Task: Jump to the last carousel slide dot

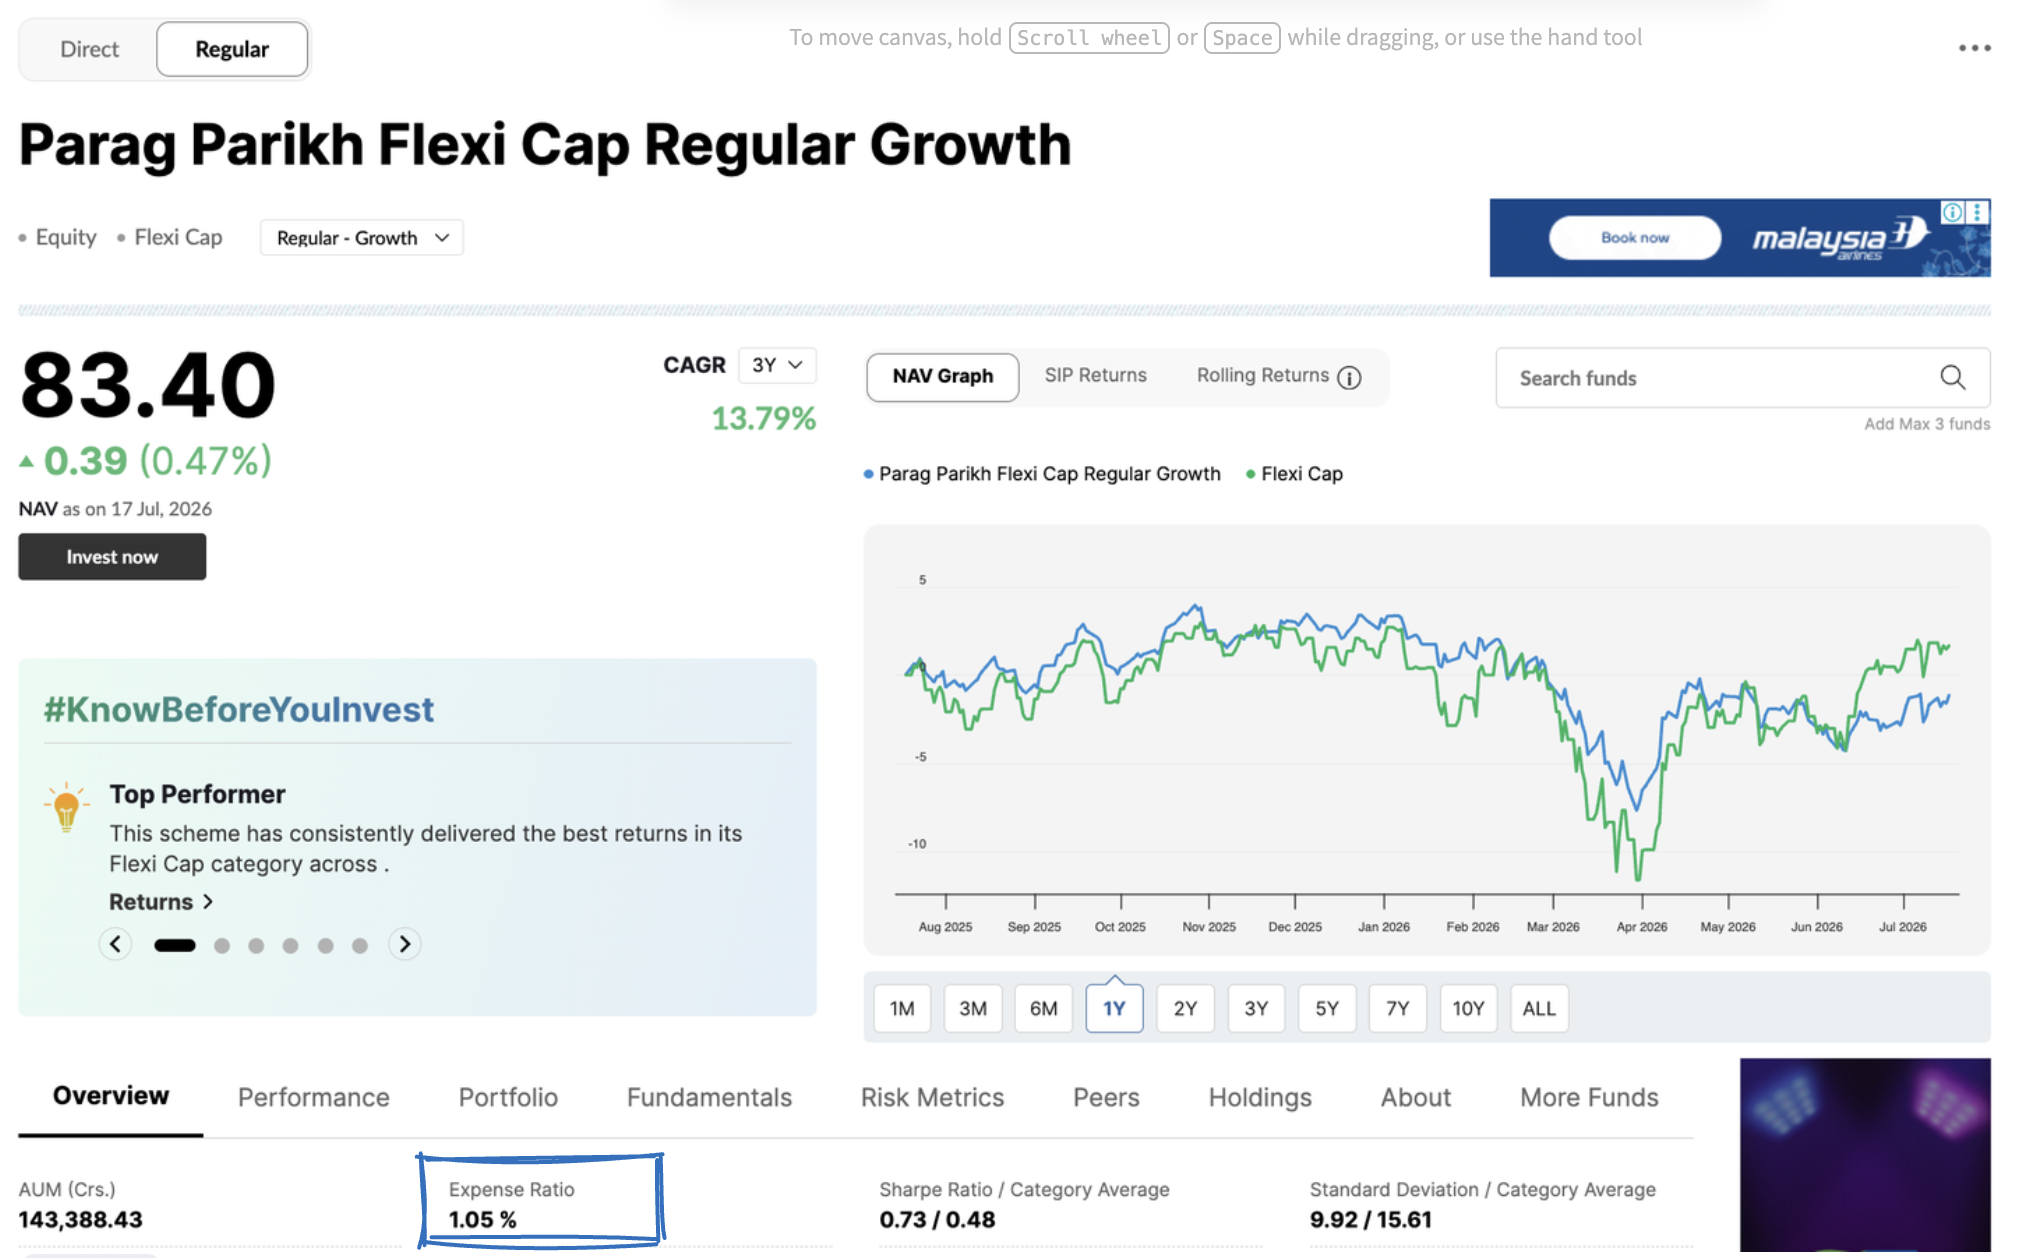Action: 360,945
